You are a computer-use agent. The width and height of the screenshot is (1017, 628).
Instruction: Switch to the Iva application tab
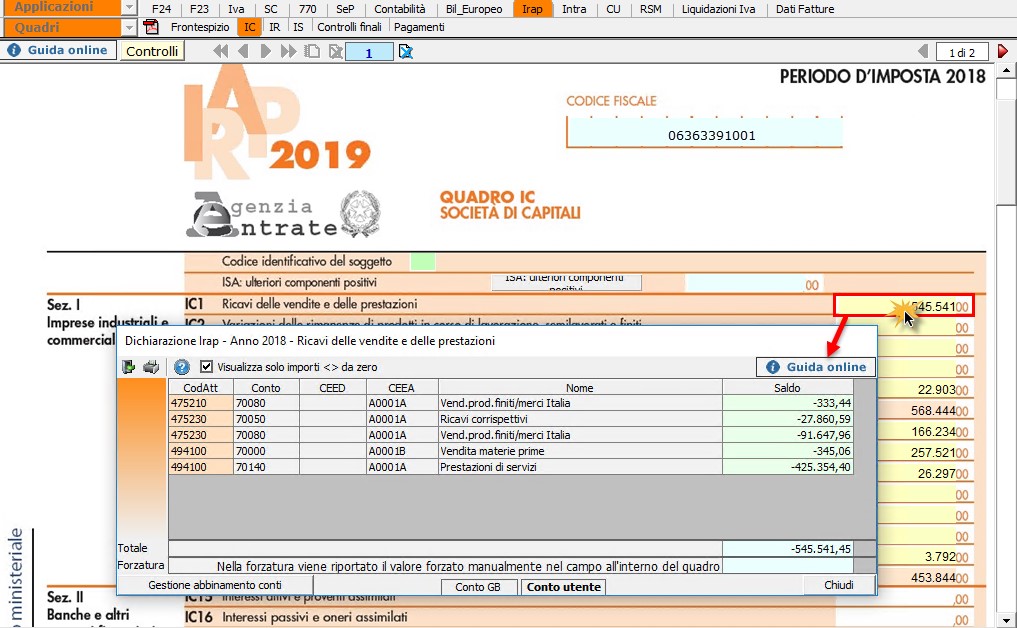pyautogui.click(x=236, y=9)
